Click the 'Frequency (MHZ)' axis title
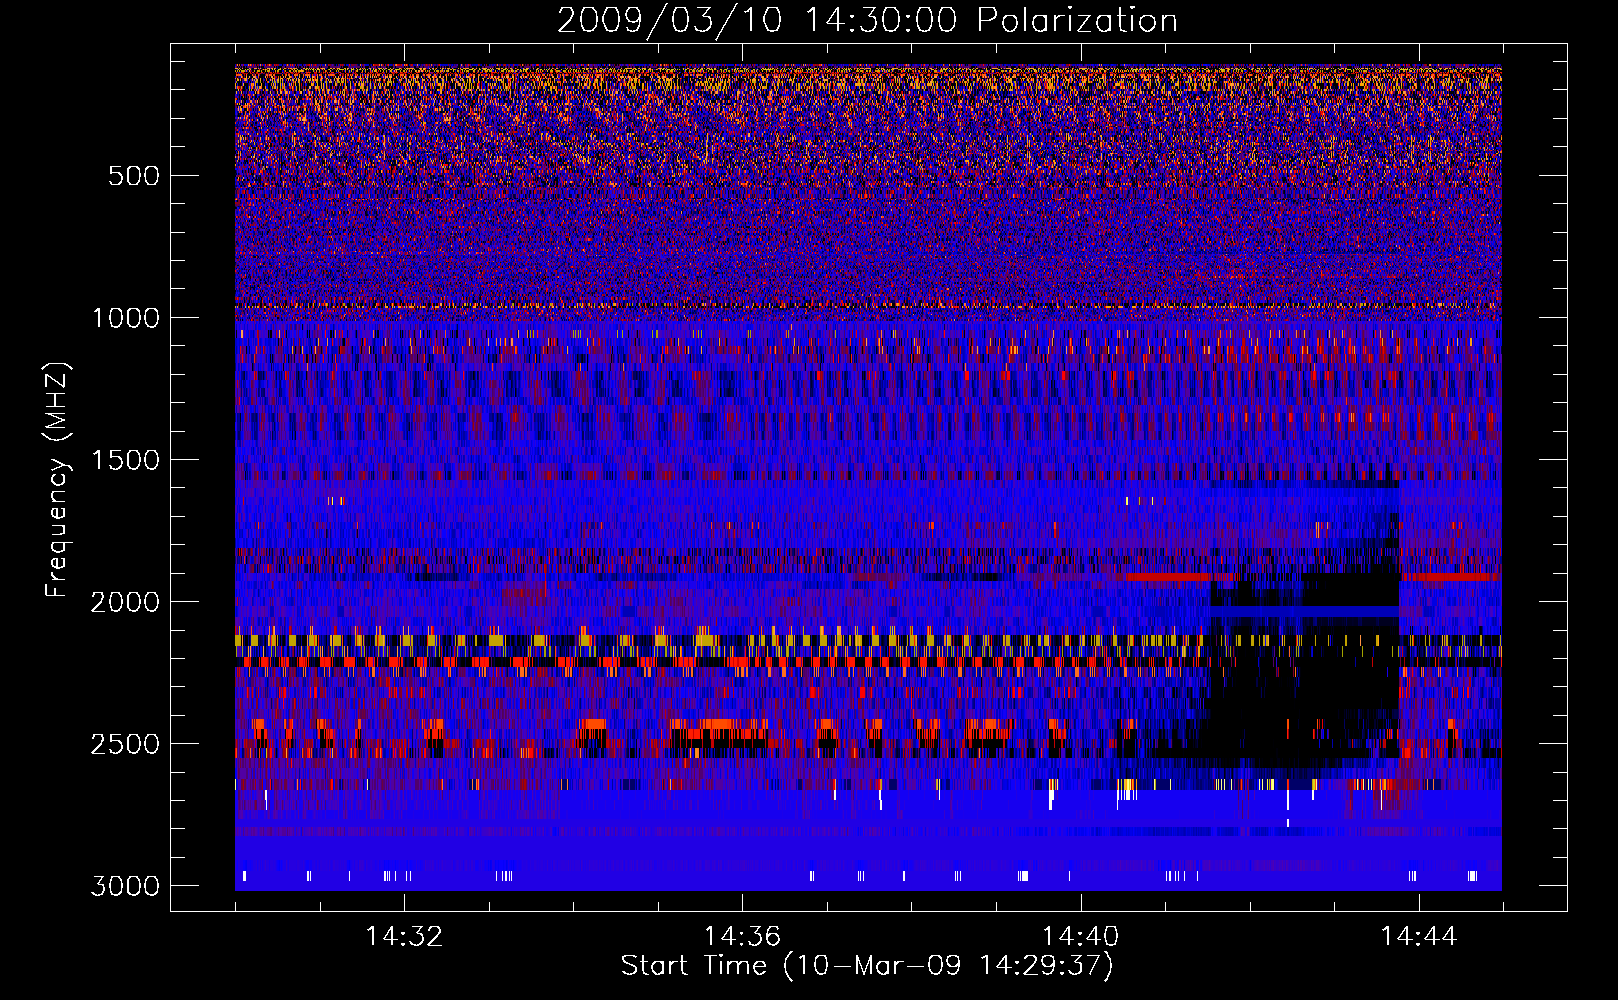The width and height of the screenshot is (1618, 1000). click(x=58, y=480)
